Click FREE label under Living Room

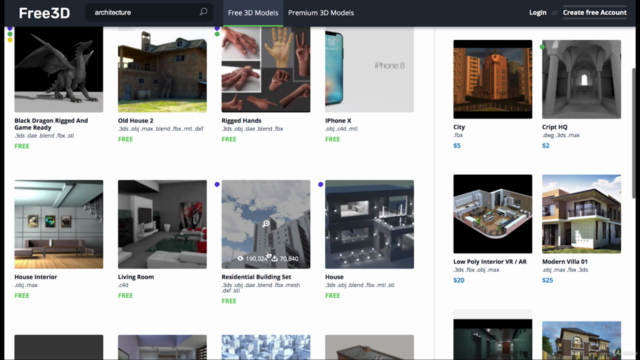coord(125,296)
